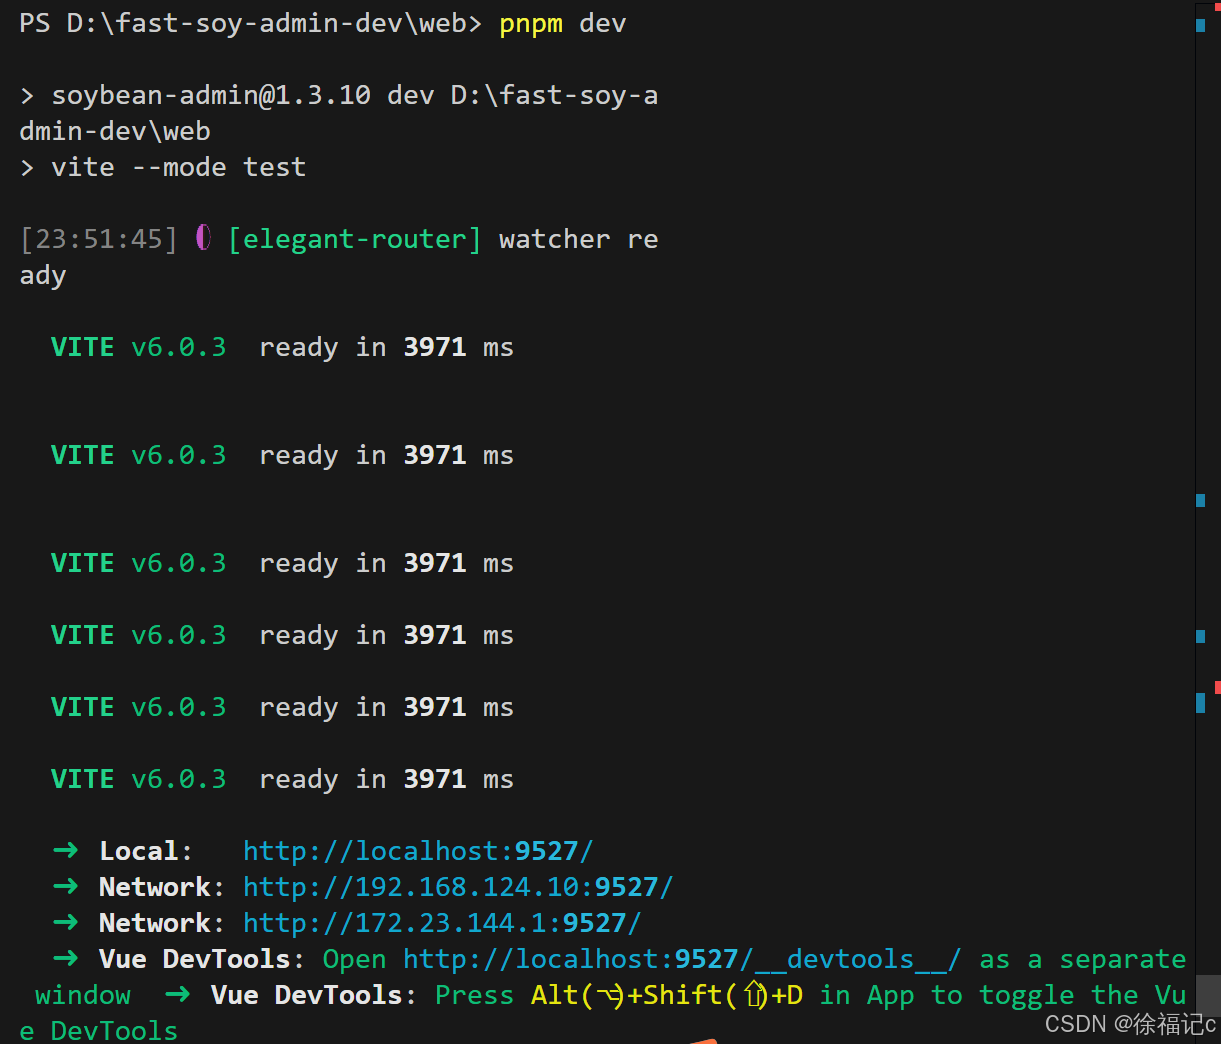Viewport: 1221px width, 1044px height.
Task: Click the 'soybean-admin@1.3.10 dev' script line
Action: [242, 95]
